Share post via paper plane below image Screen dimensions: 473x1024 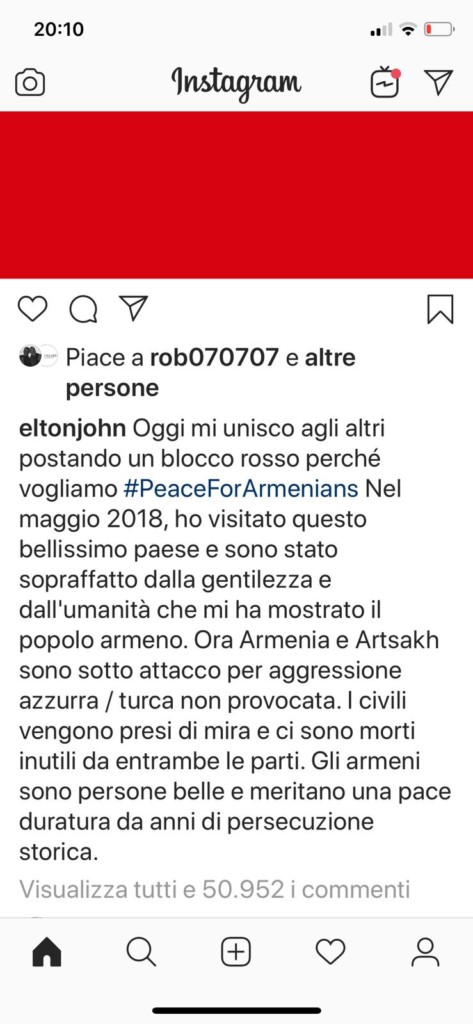[x=133, y=308]
